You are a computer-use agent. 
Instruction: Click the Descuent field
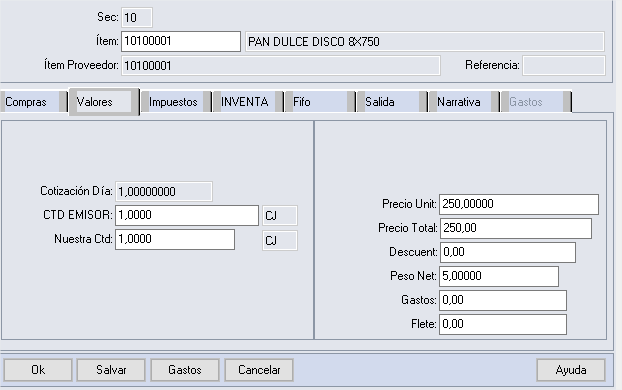508,252
